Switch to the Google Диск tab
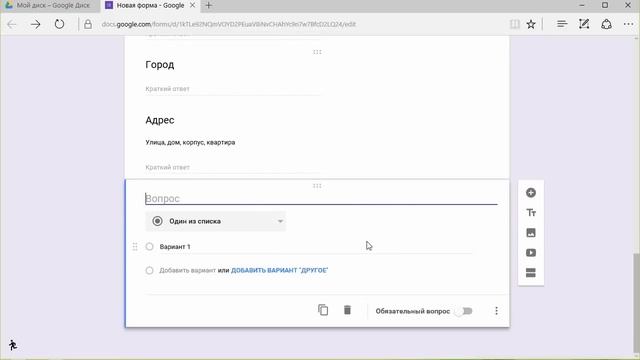 (x=50, y=6)
